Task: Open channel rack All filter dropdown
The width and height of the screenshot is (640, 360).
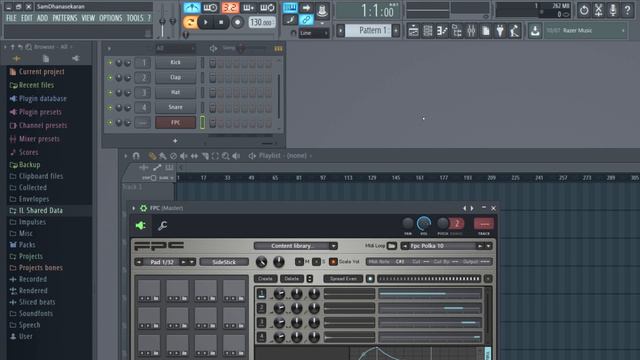Action: click(x=175, y=49)
